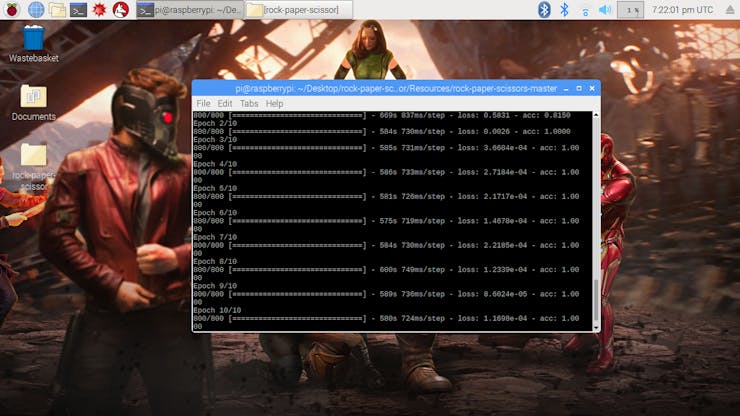Open the terminal File menu
The image size is (740, 416).
tap(203, 103)
